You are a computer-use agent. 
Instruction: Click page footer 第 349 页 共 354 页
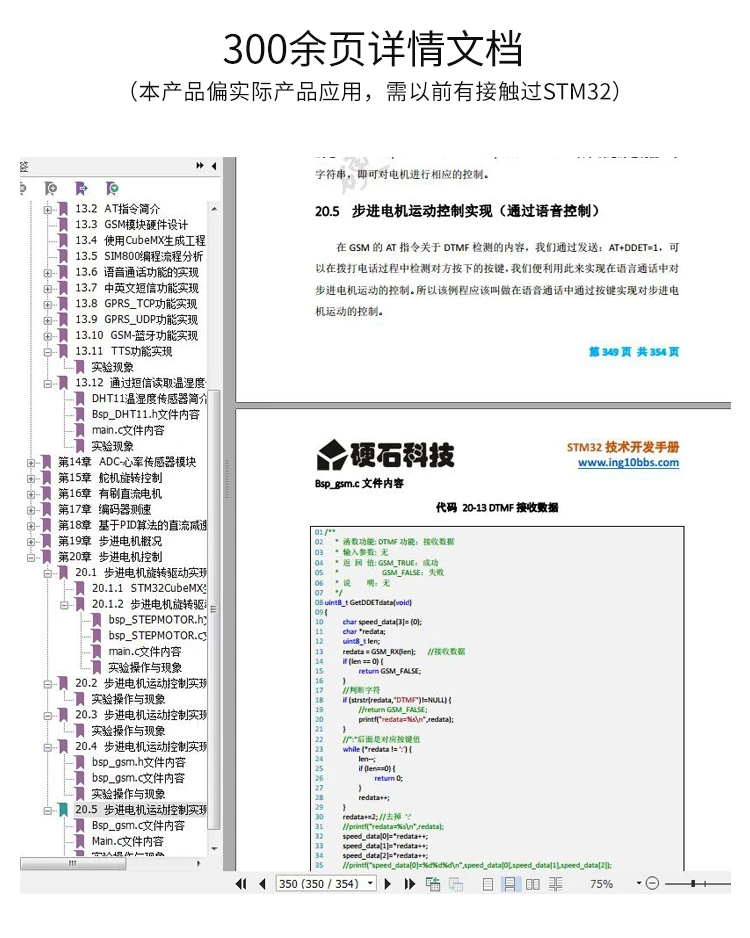coord(634,352)
